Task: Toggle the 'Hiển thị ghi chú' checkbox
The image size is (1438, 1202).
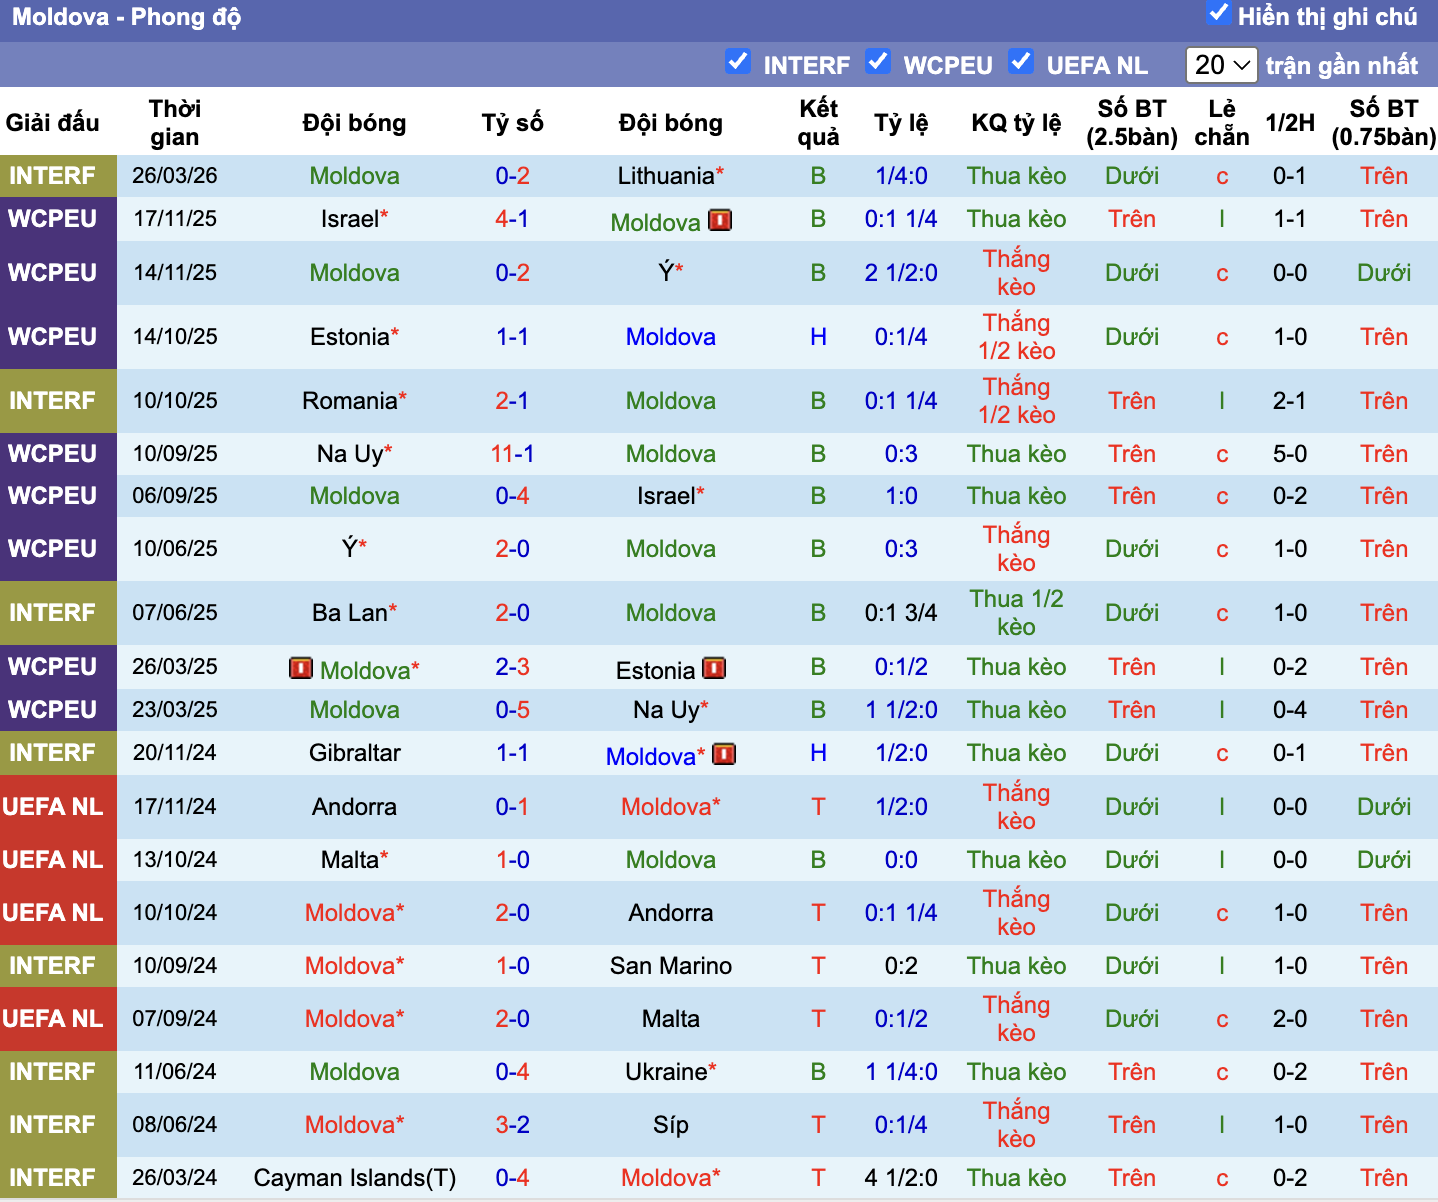Action: point(1217,14)
